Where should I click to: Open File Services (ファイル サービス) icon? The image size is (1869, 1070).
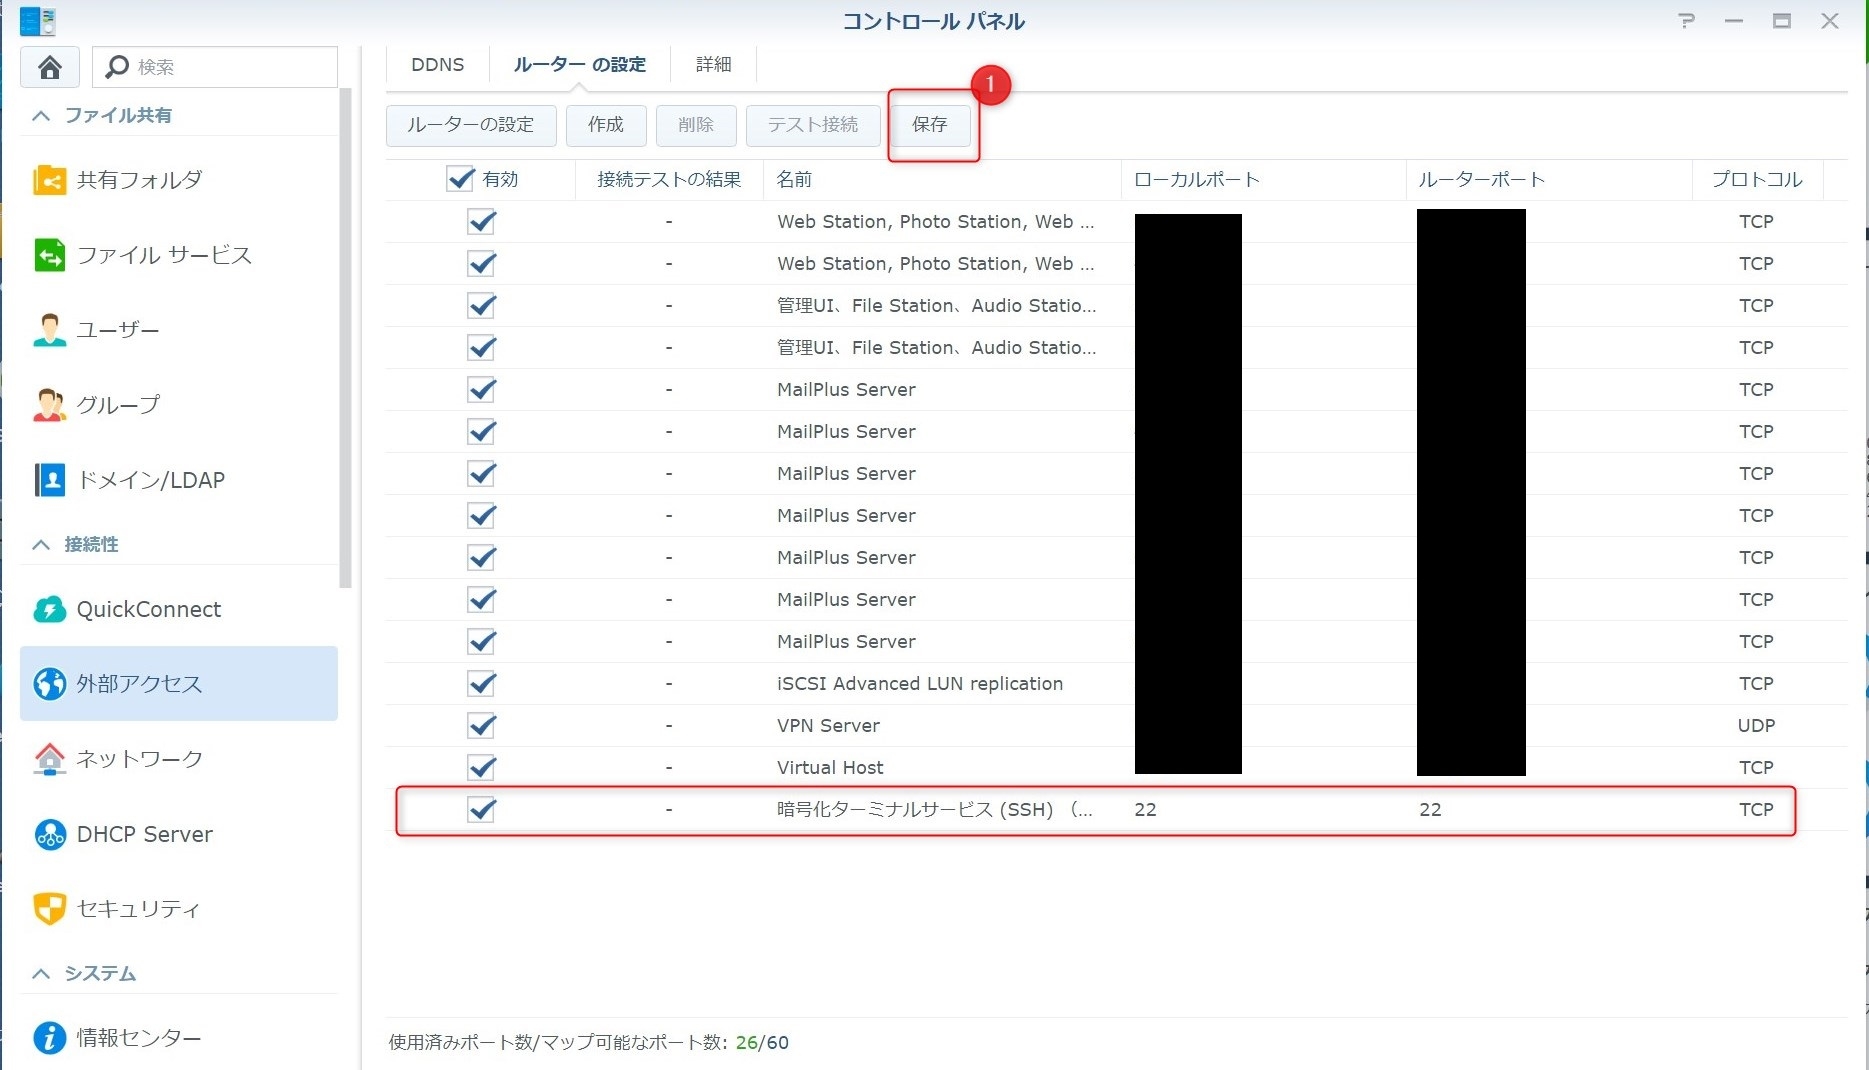tap(49, 255)
